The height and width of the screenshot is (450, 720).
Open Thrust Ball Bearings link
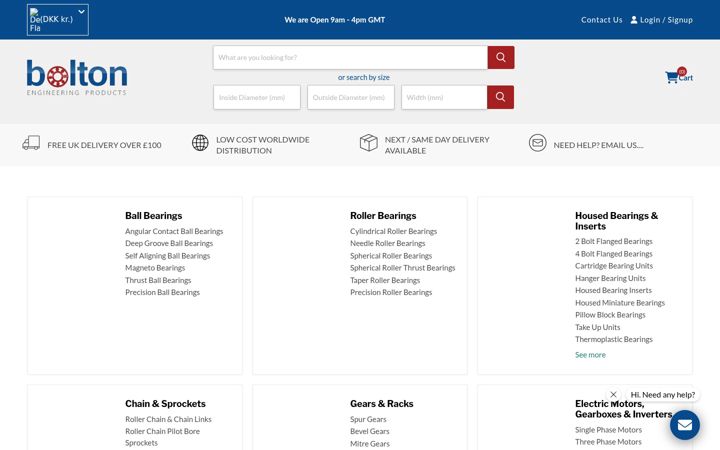(158, 280)
